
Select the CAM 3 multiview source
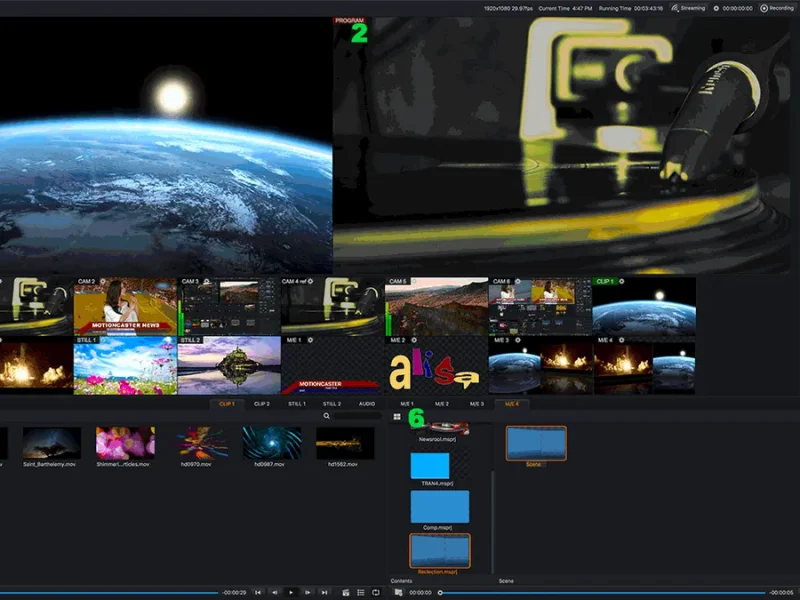click(x=229, y=306)
